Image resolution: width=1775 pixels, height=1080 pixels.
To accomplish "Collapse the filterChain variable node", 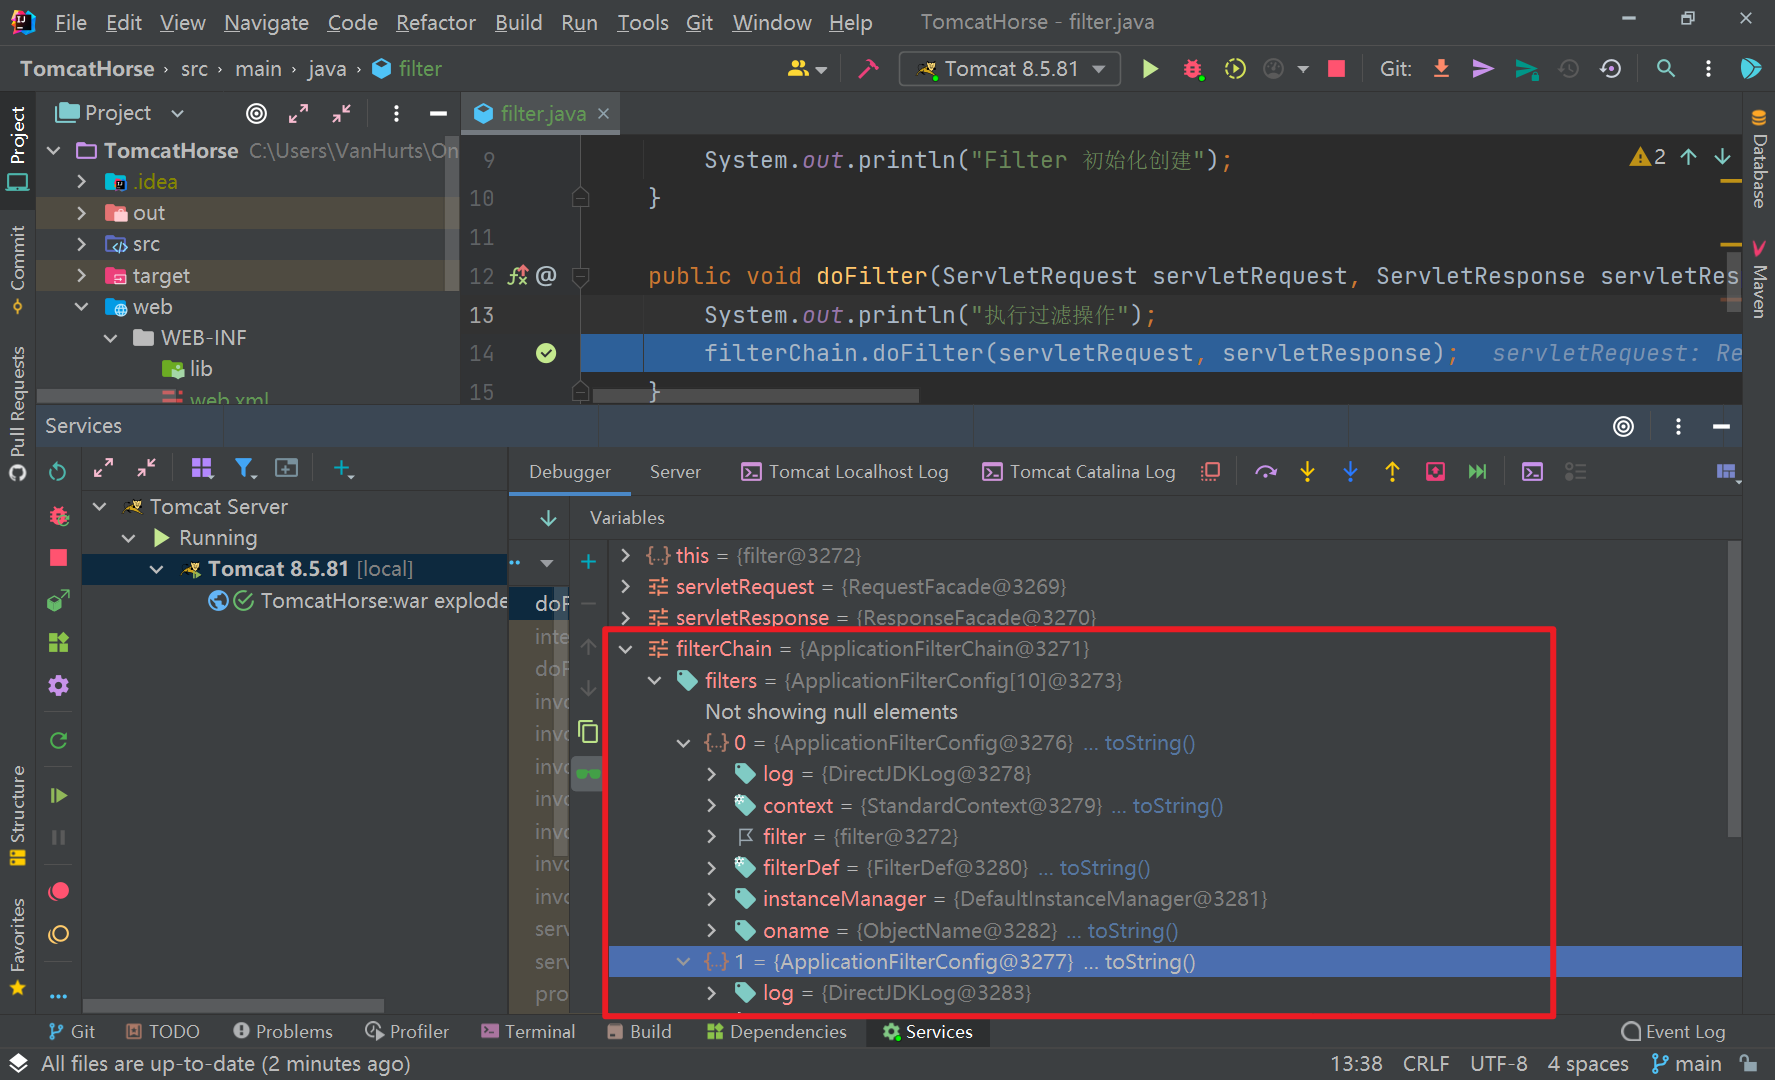I will [624, 648].
